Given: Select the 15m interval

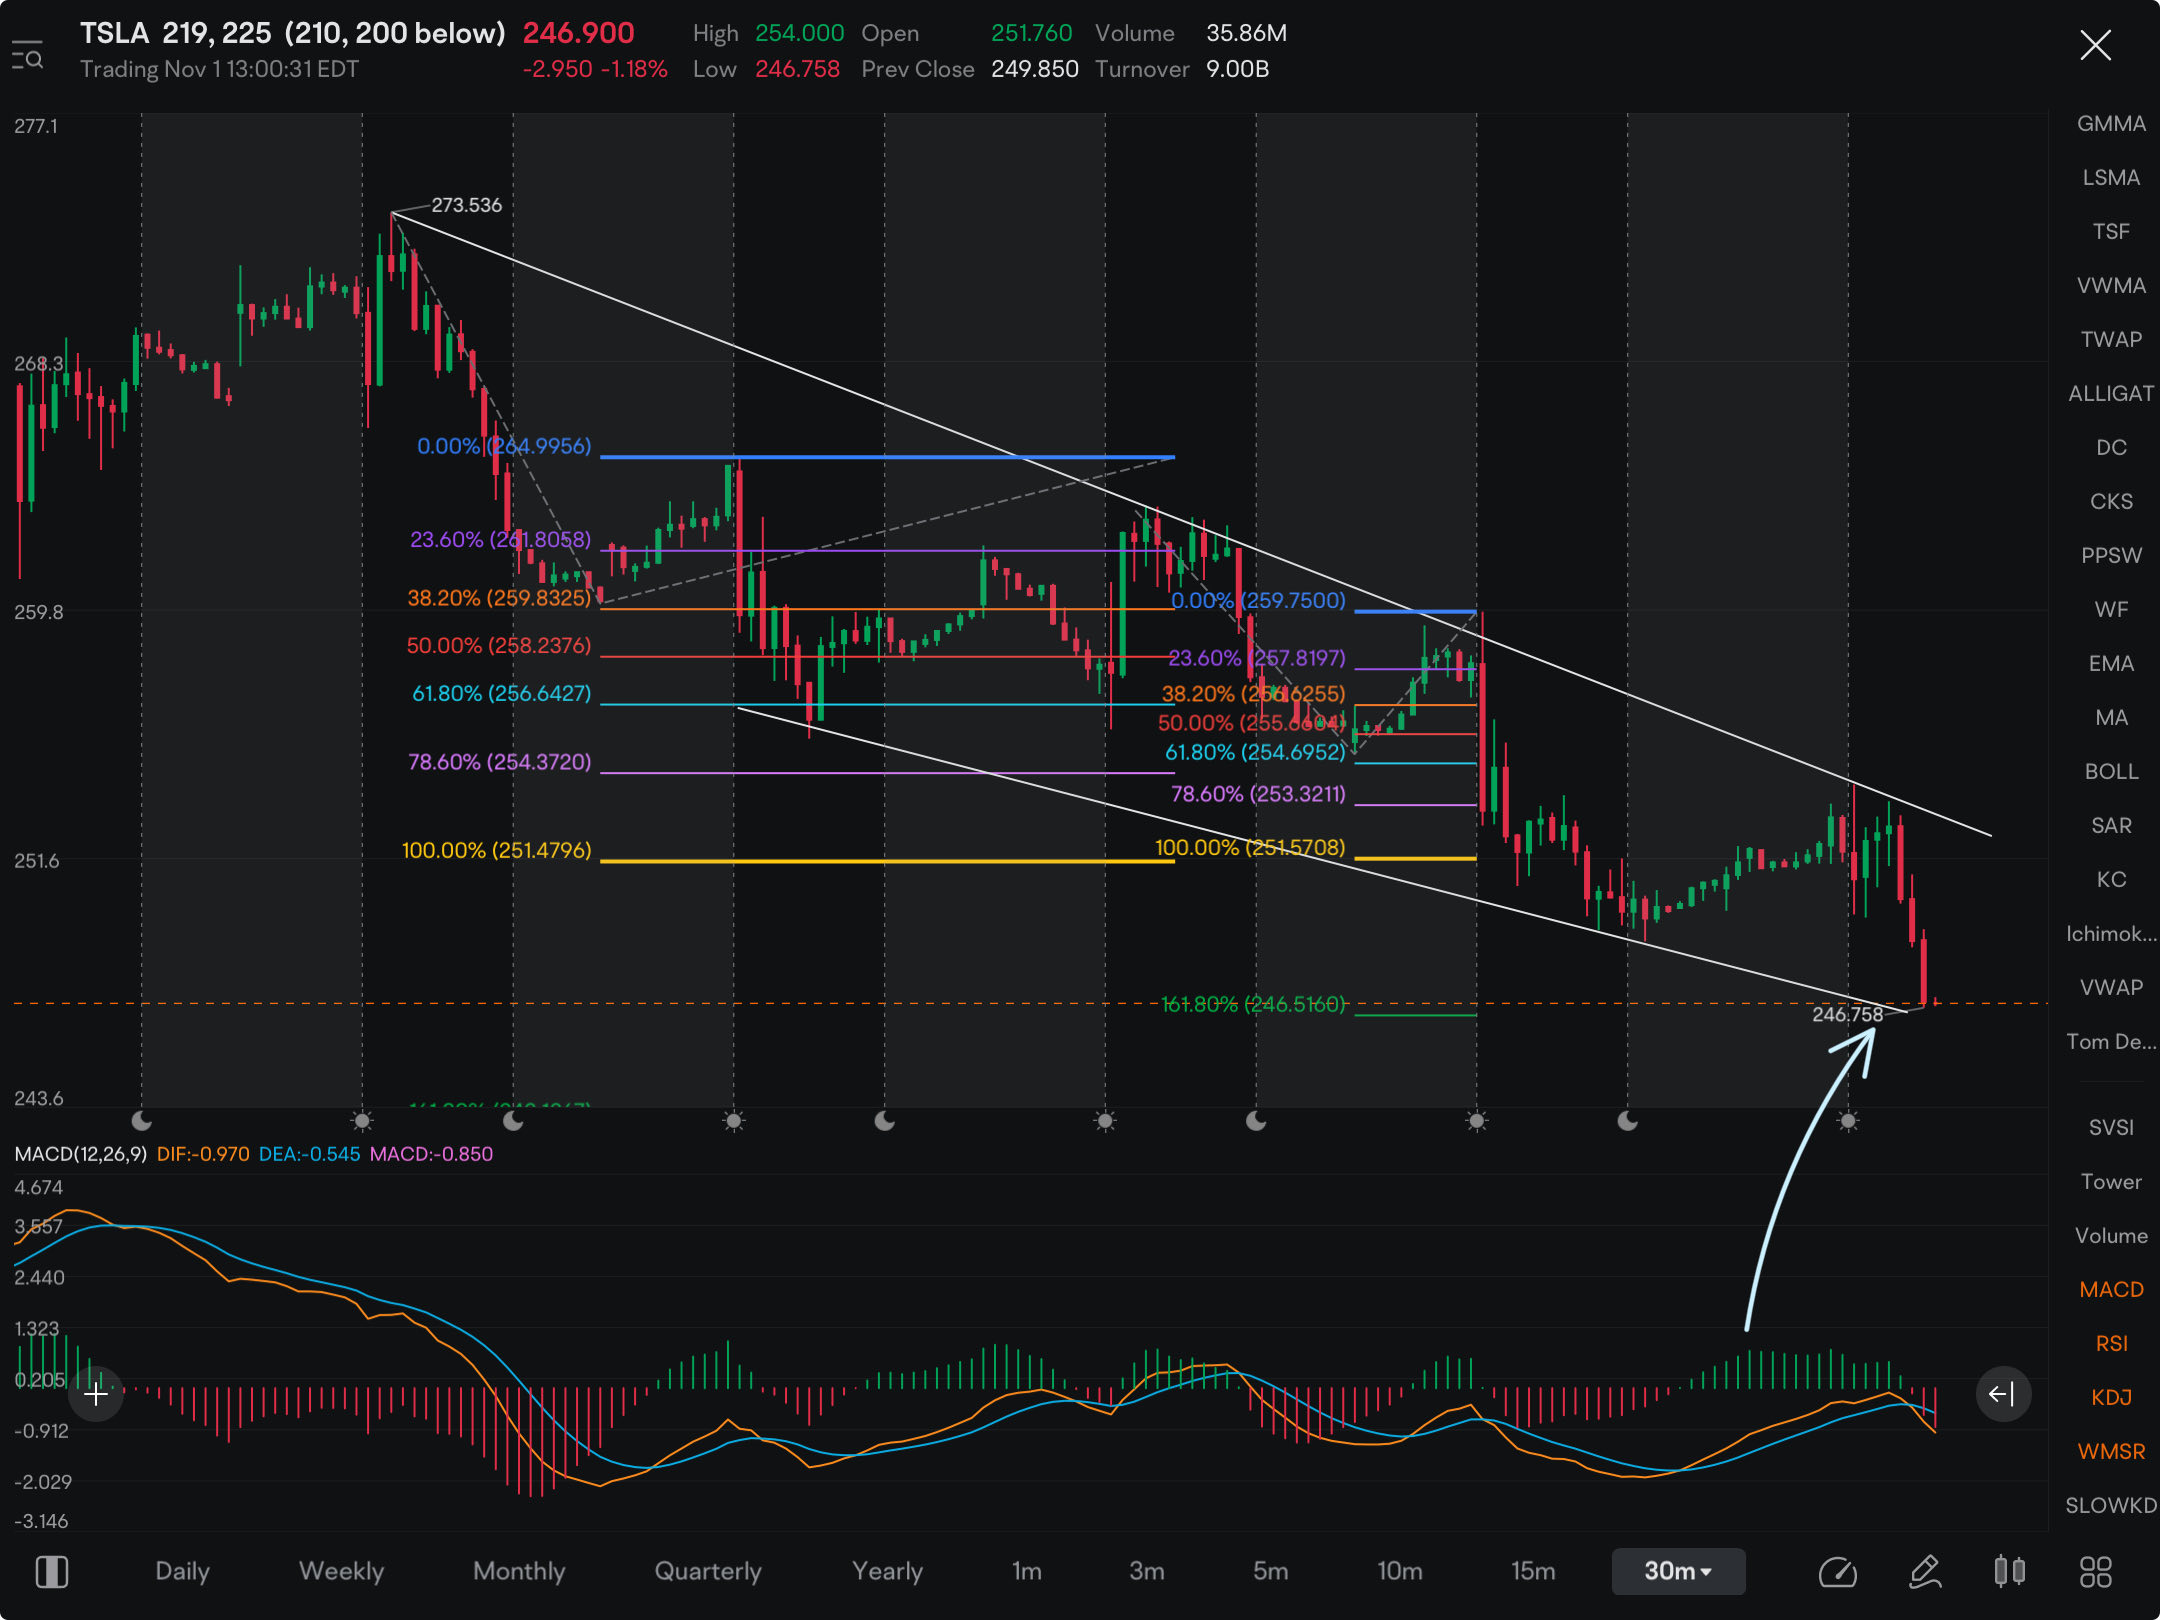Looking at the screenshot, I should [1532, 1571].
